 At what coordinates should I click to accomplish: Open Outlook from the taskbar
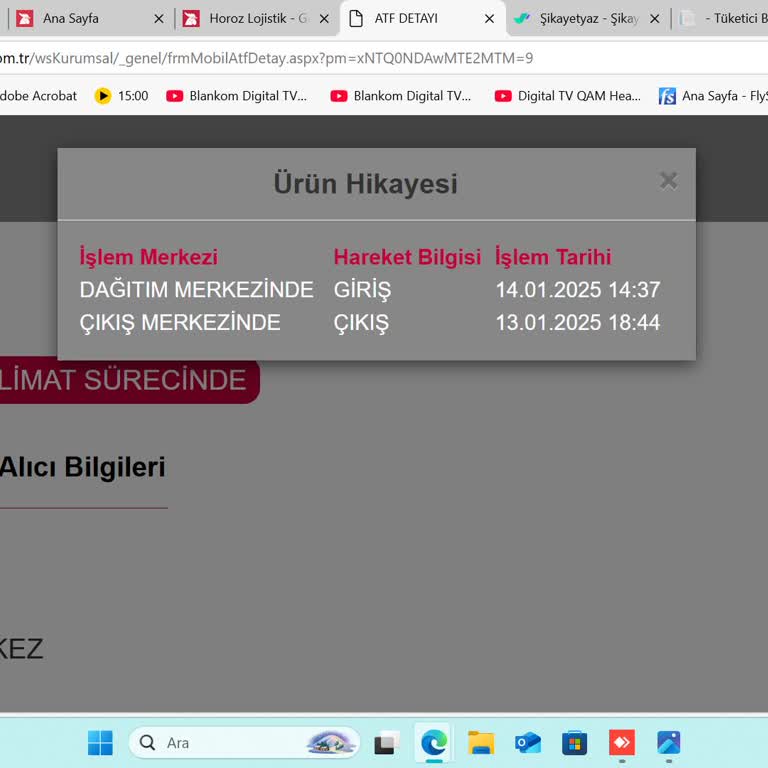528,743
